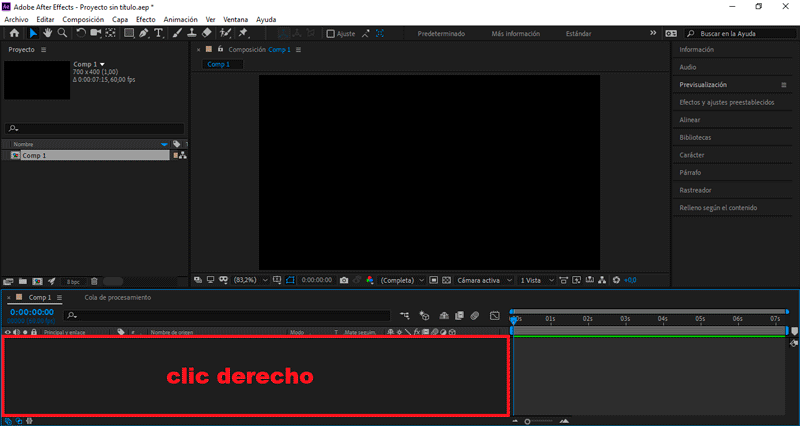
Task: Toggle the transparency grid in the viewer
Action: pyautogui.click(x=446, y=280)
